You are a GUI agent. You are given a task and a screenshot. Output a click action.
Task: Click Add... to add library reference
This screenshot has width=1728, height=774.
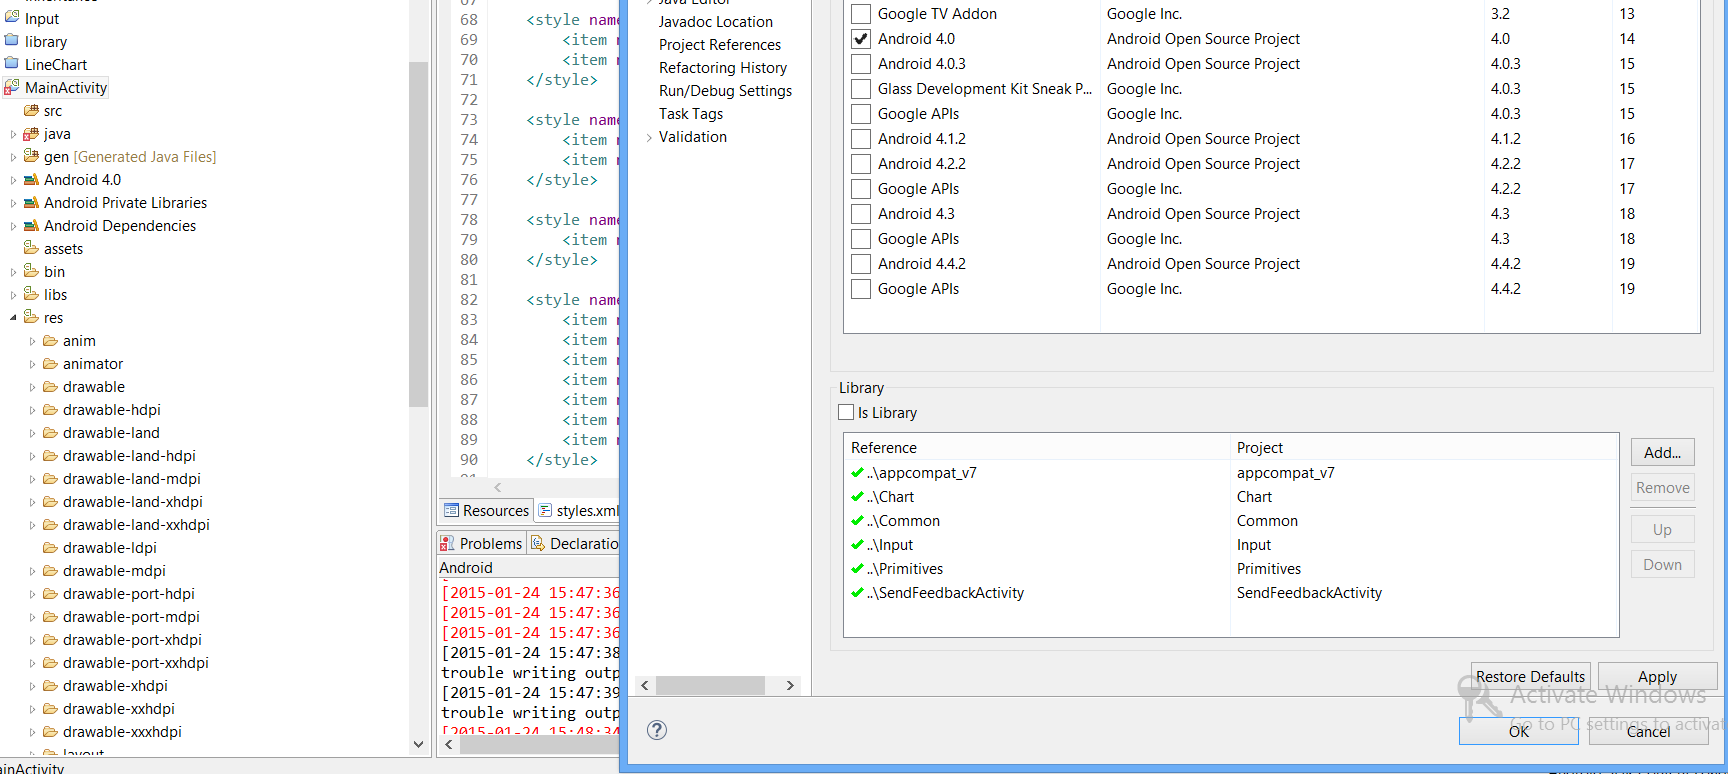click(1662, 452)
